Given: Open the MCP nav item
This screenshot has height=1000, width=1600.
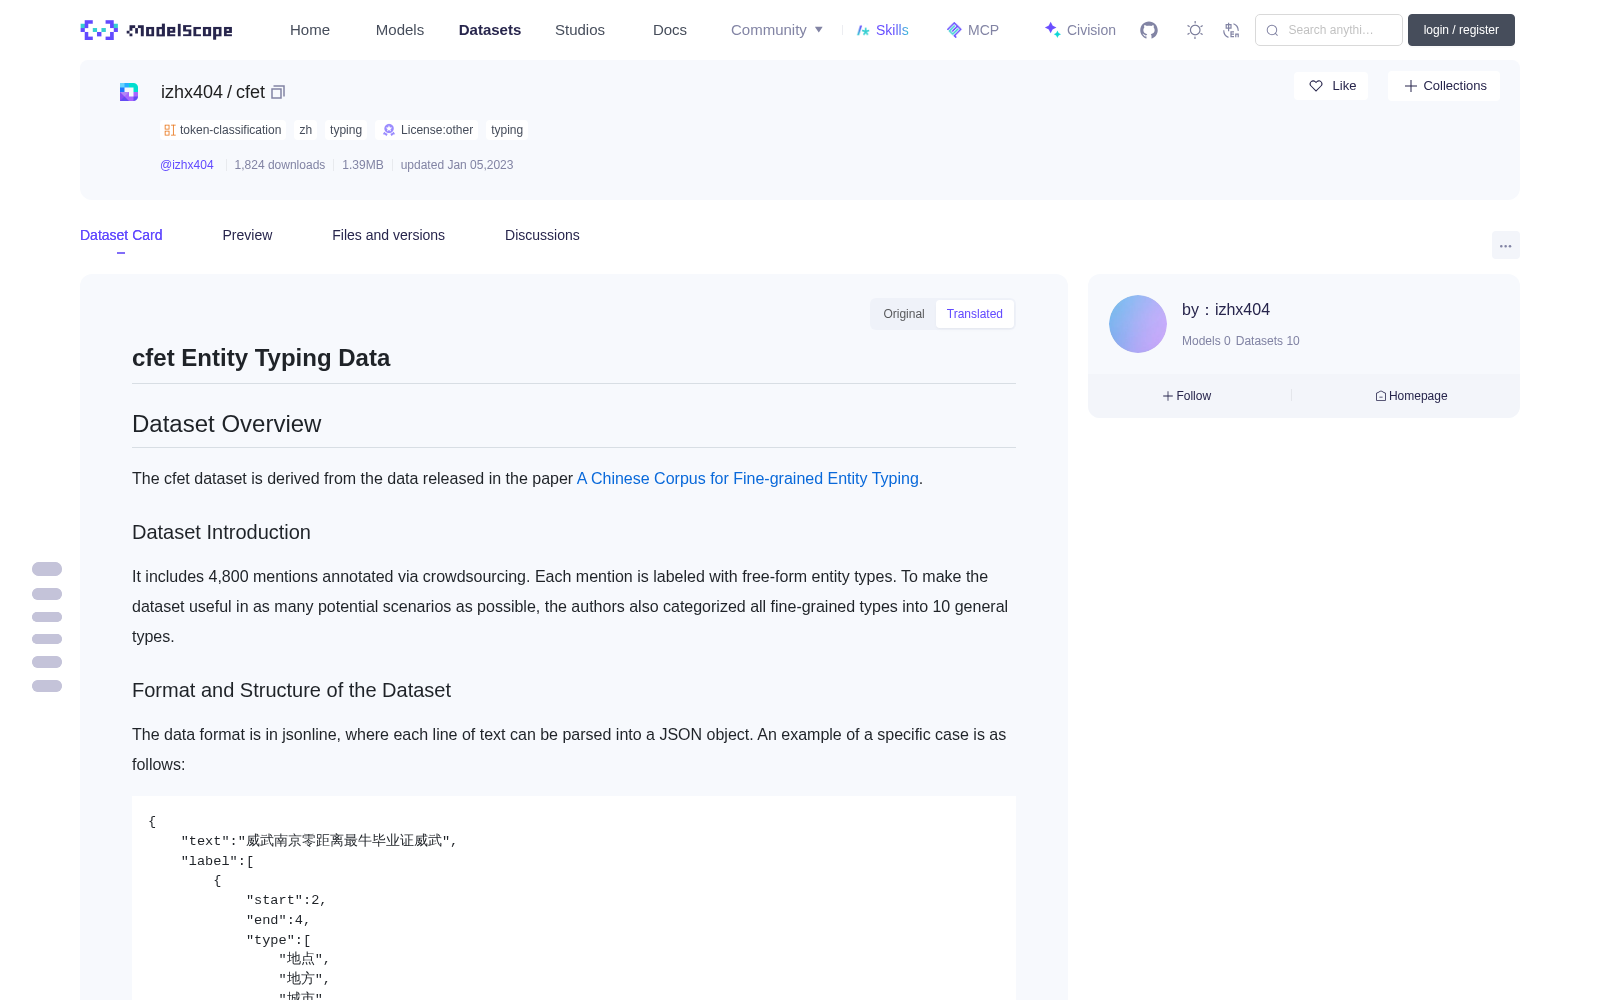Looking at the screenshot, I should pos(973,30).
